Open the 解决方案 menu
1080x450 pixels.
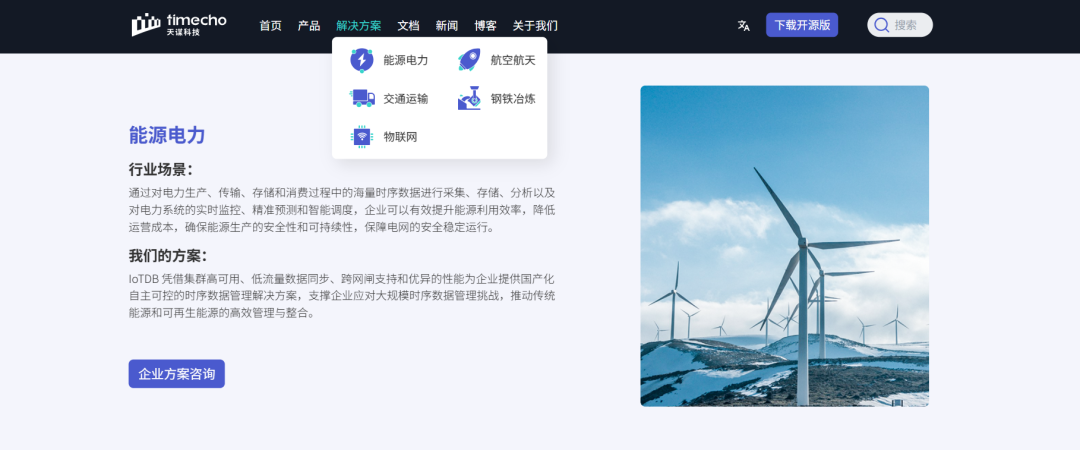click(358, 25)
